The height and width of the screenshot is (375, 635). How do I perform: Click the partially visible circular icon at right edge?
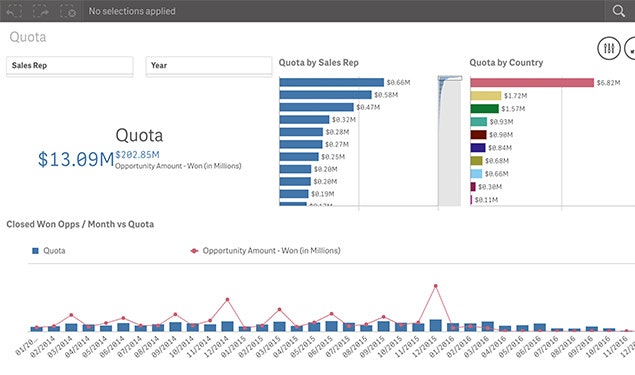630,48
